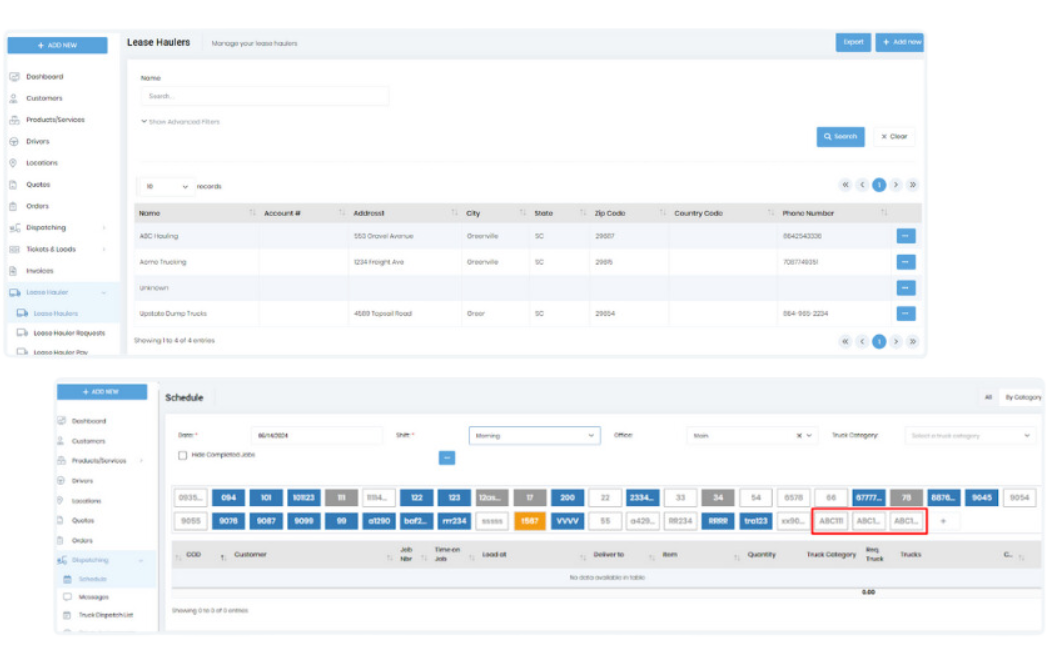Open Dashboard in the top sidebar

[x=44, y=77]
